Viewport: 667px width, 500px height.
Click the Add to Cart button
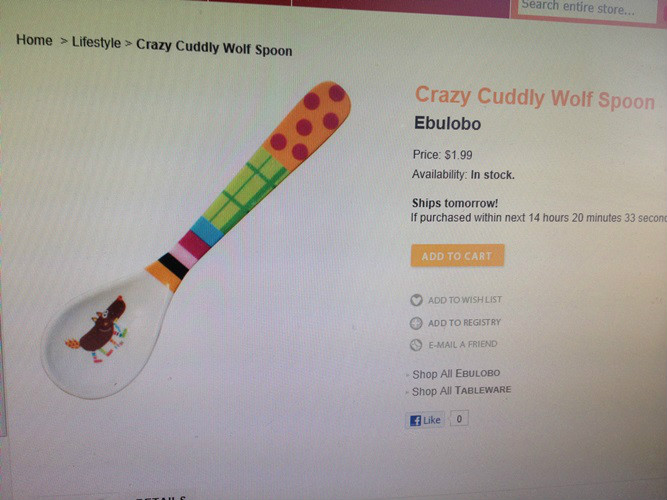pos(457,256)
